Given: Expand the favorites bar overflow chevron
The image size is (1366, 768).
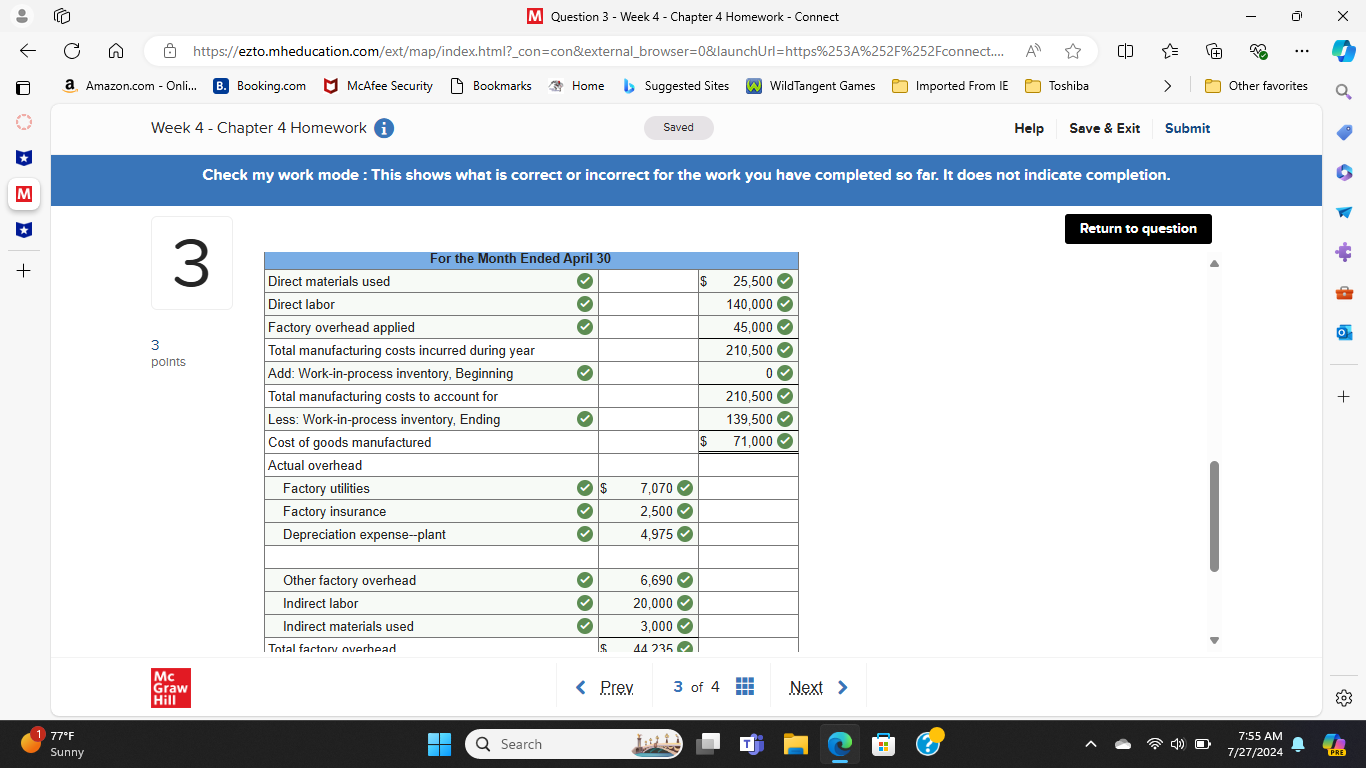Looking at the screenshot, I should pyautogui.click(x=1167, y=86).
